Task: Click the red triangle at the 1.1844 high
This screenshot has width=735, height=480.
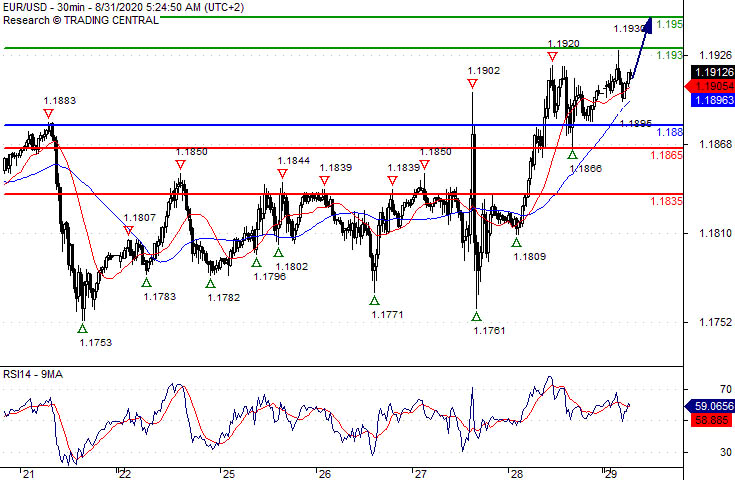Action: [x=282, y=174]
